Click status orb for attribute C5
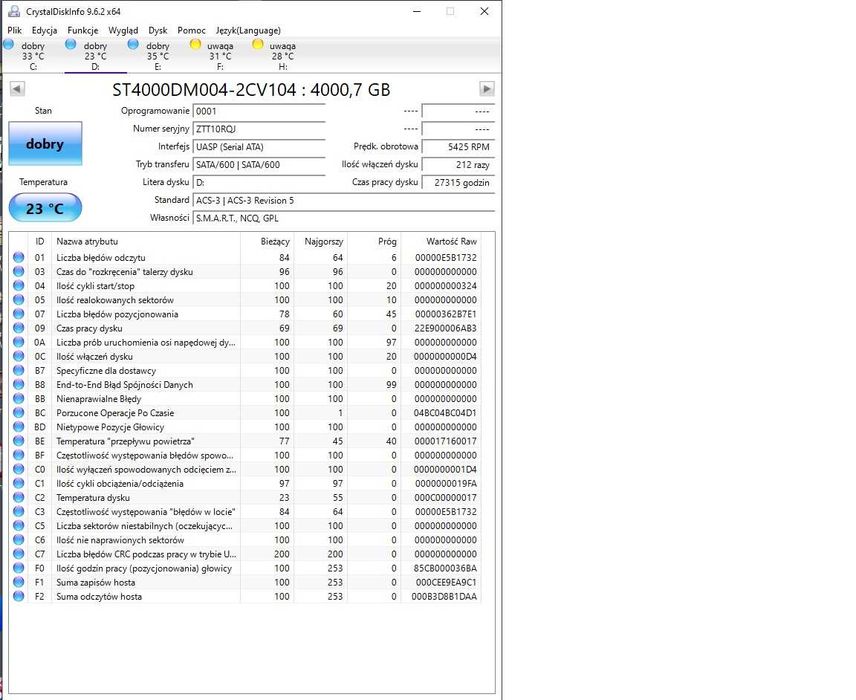The width and height of the screenshot is (856, 700). 19,526
